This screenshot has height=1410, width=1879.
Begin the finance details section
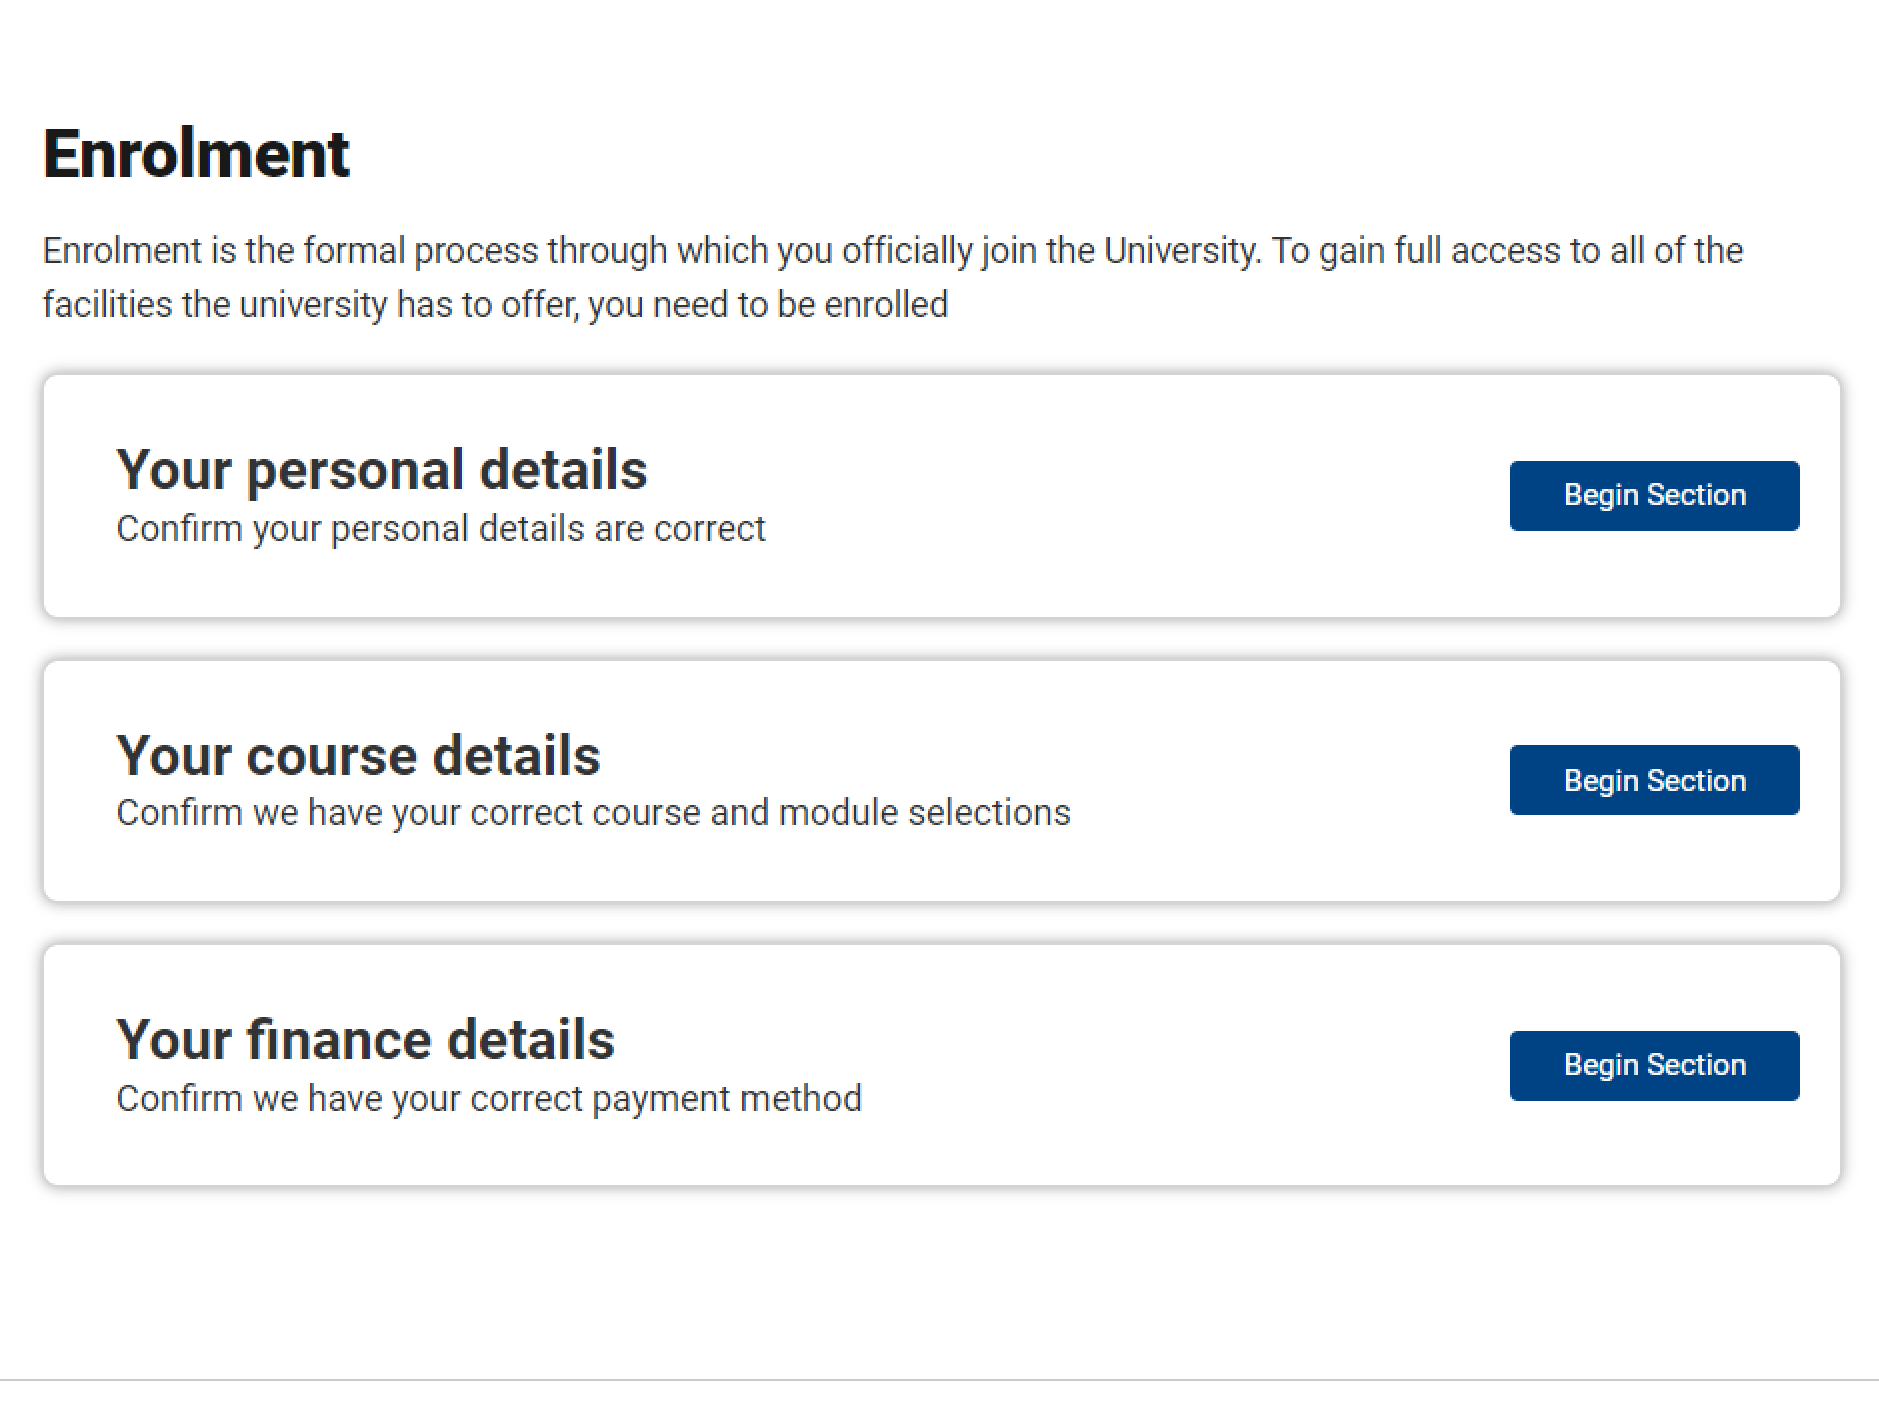[x=1654, y=1065]
